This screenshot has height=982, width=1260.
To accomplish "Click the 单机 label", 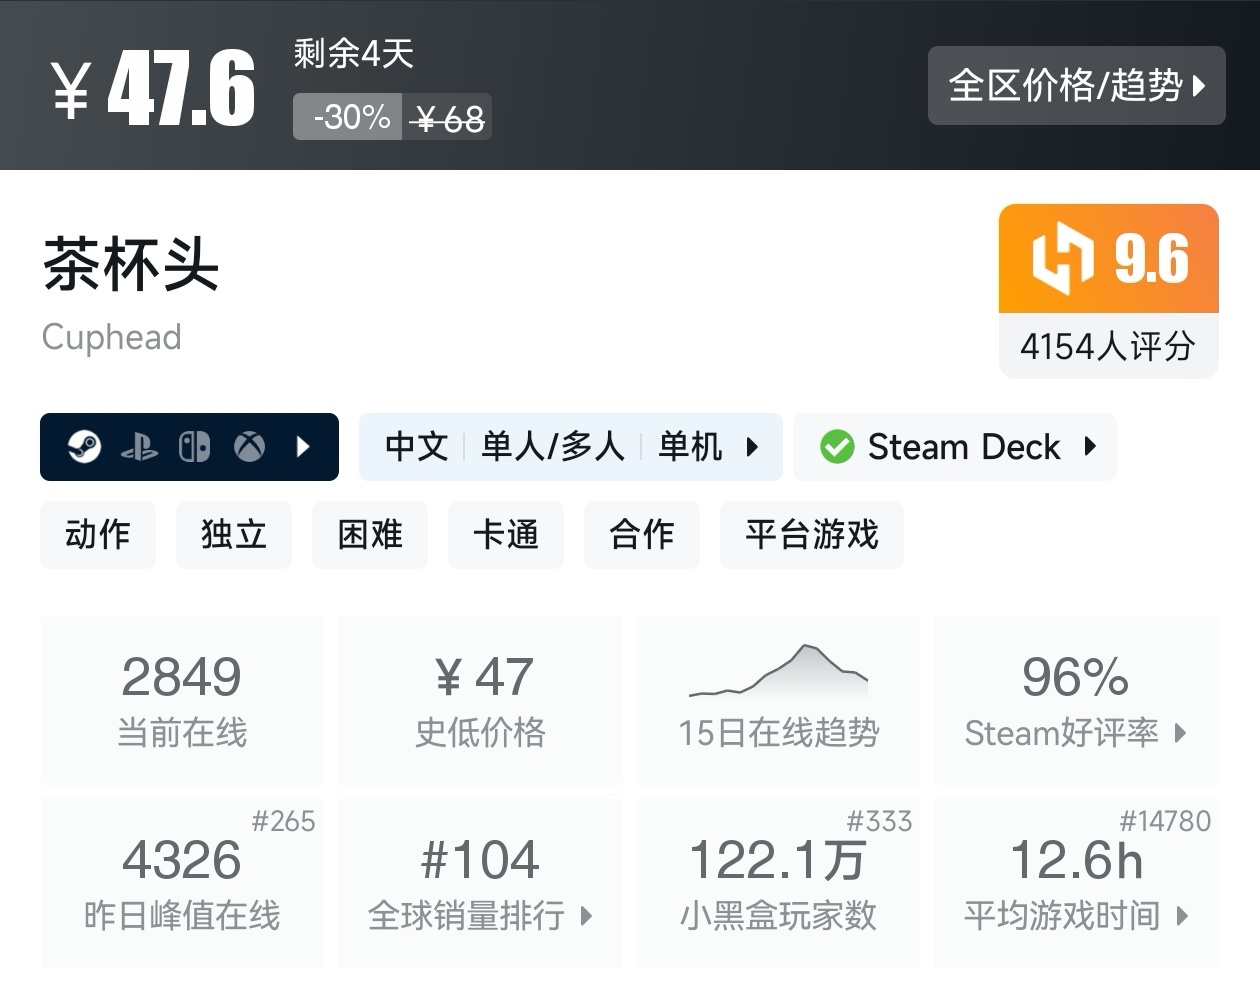I will coord(690,446).
